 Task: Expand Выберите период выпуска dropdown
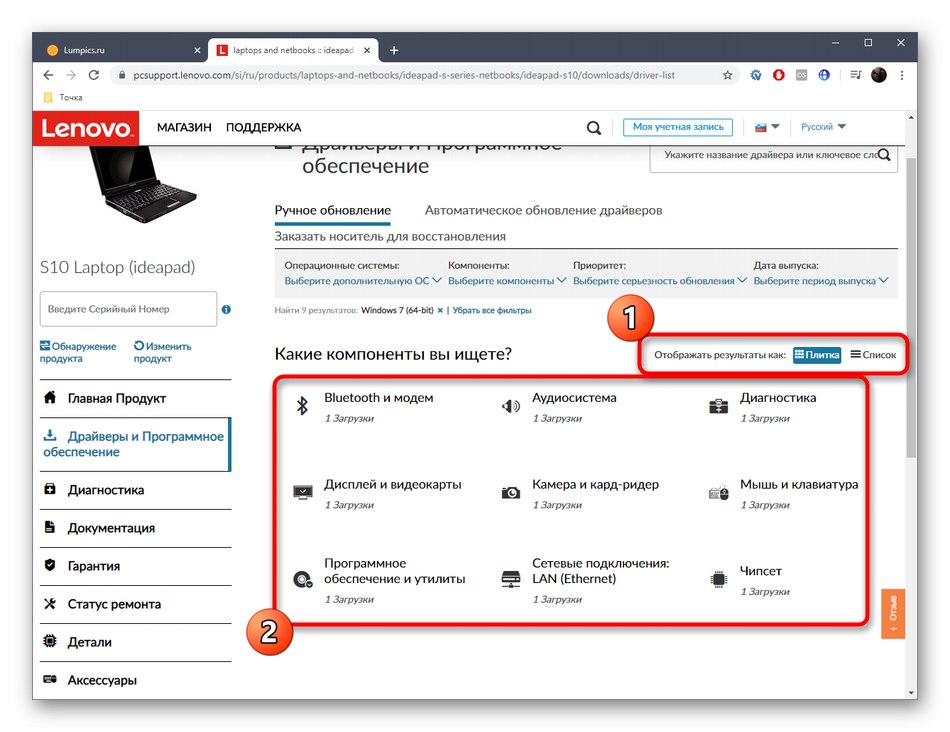point(821,281)
